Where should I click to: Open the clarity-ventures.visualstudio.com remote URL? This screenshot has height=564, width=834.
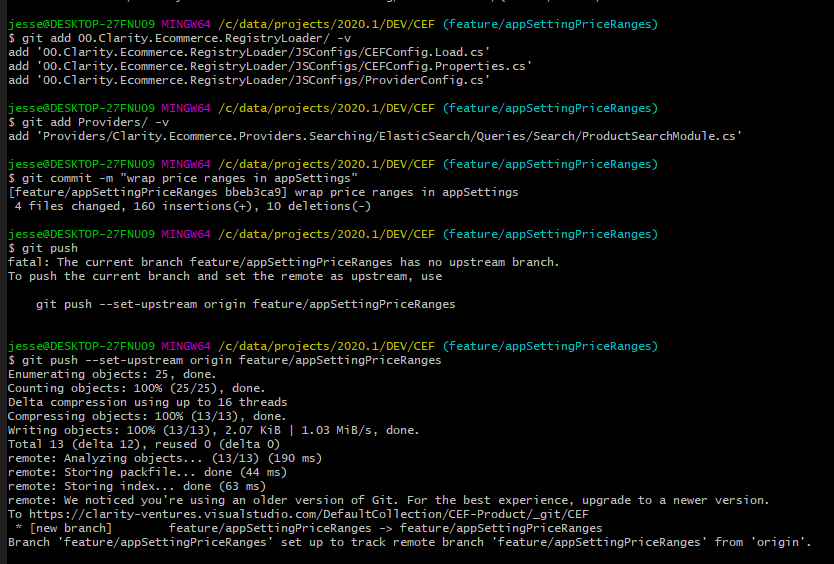(x=308, y=514)
